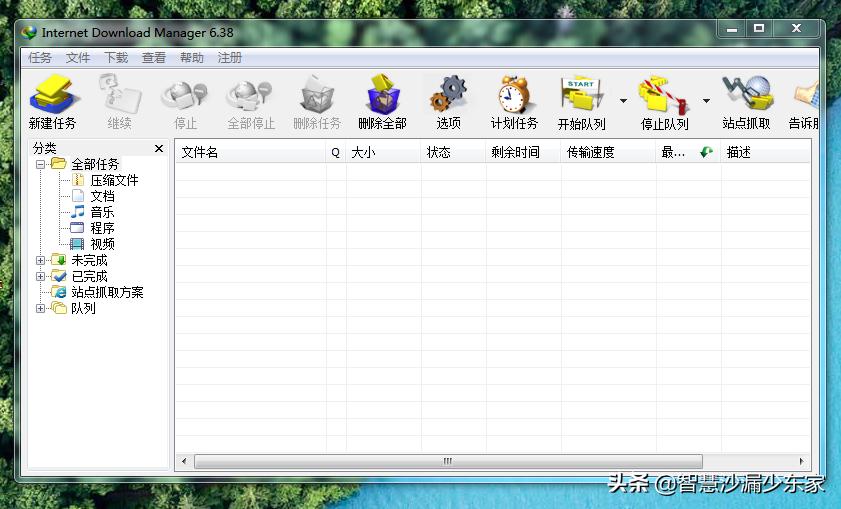Image resolution: width=841 pixels, height=509 pixels.
Task: Maximize the Internet Download Manager window
Action: click(759, 29)
